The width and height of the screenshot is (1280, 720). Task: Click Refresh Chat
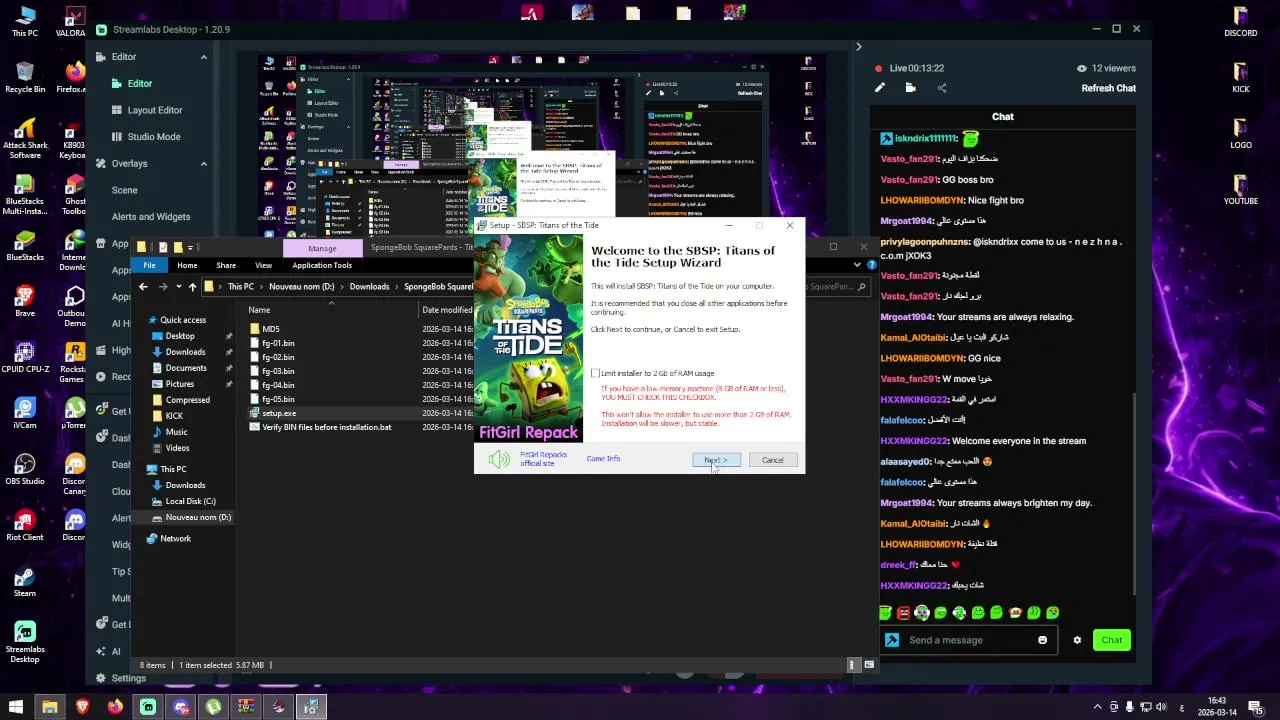[1108, 88]
